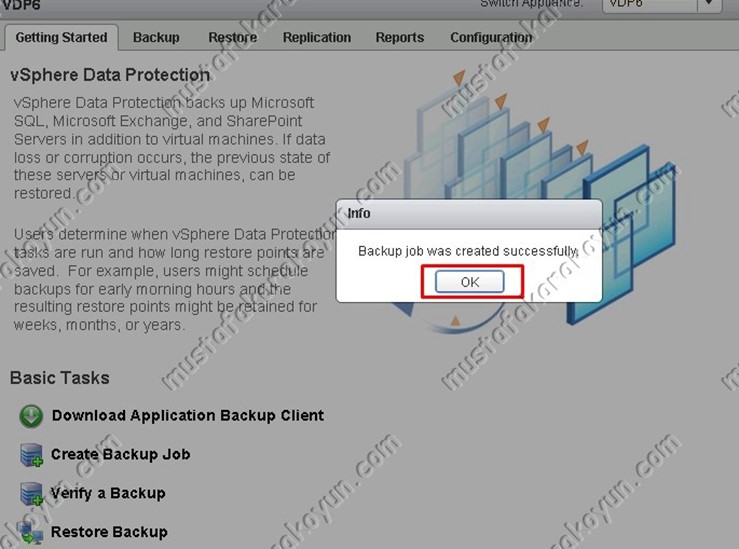
Task: Open the Switch Appliance dropdown
Action: coord(662,5)
